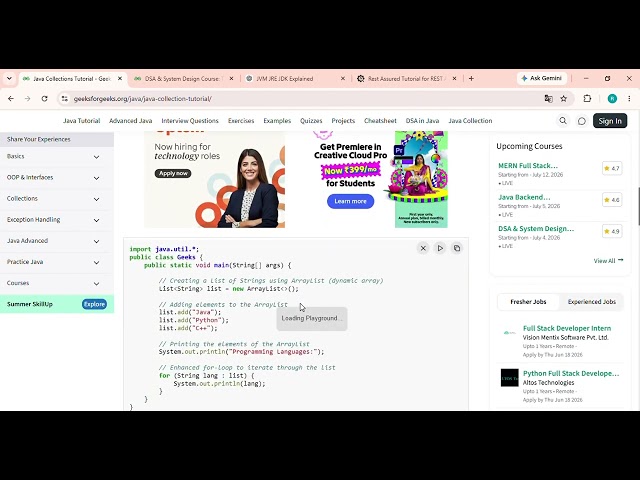Image resolution: width=640 pixels, height=480 pixels.
Task: Open Full Stack Developer Intern job
Action: click(567, 328)
